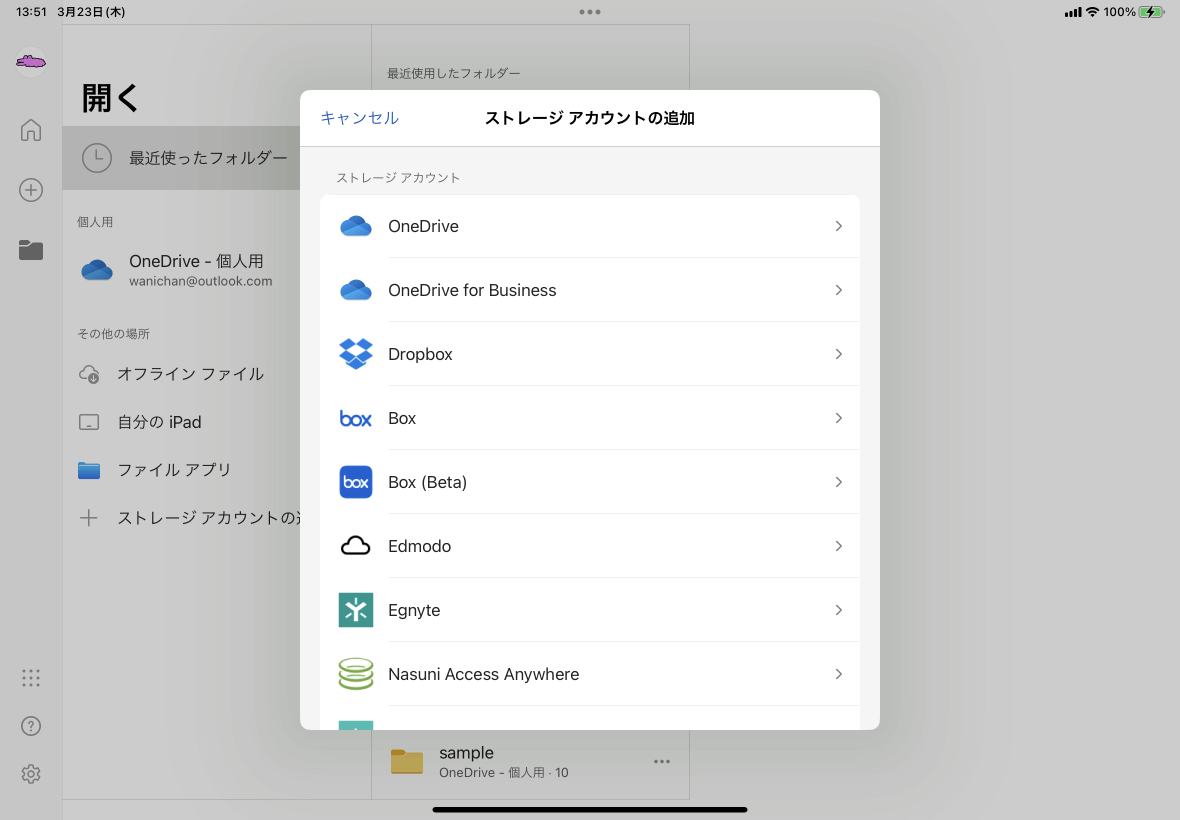Image resolution: width=1180 pixels, height=820 pixels.
Task: Tap the home indicator bar
Action: pyautogui.click(x=590, y=810)
